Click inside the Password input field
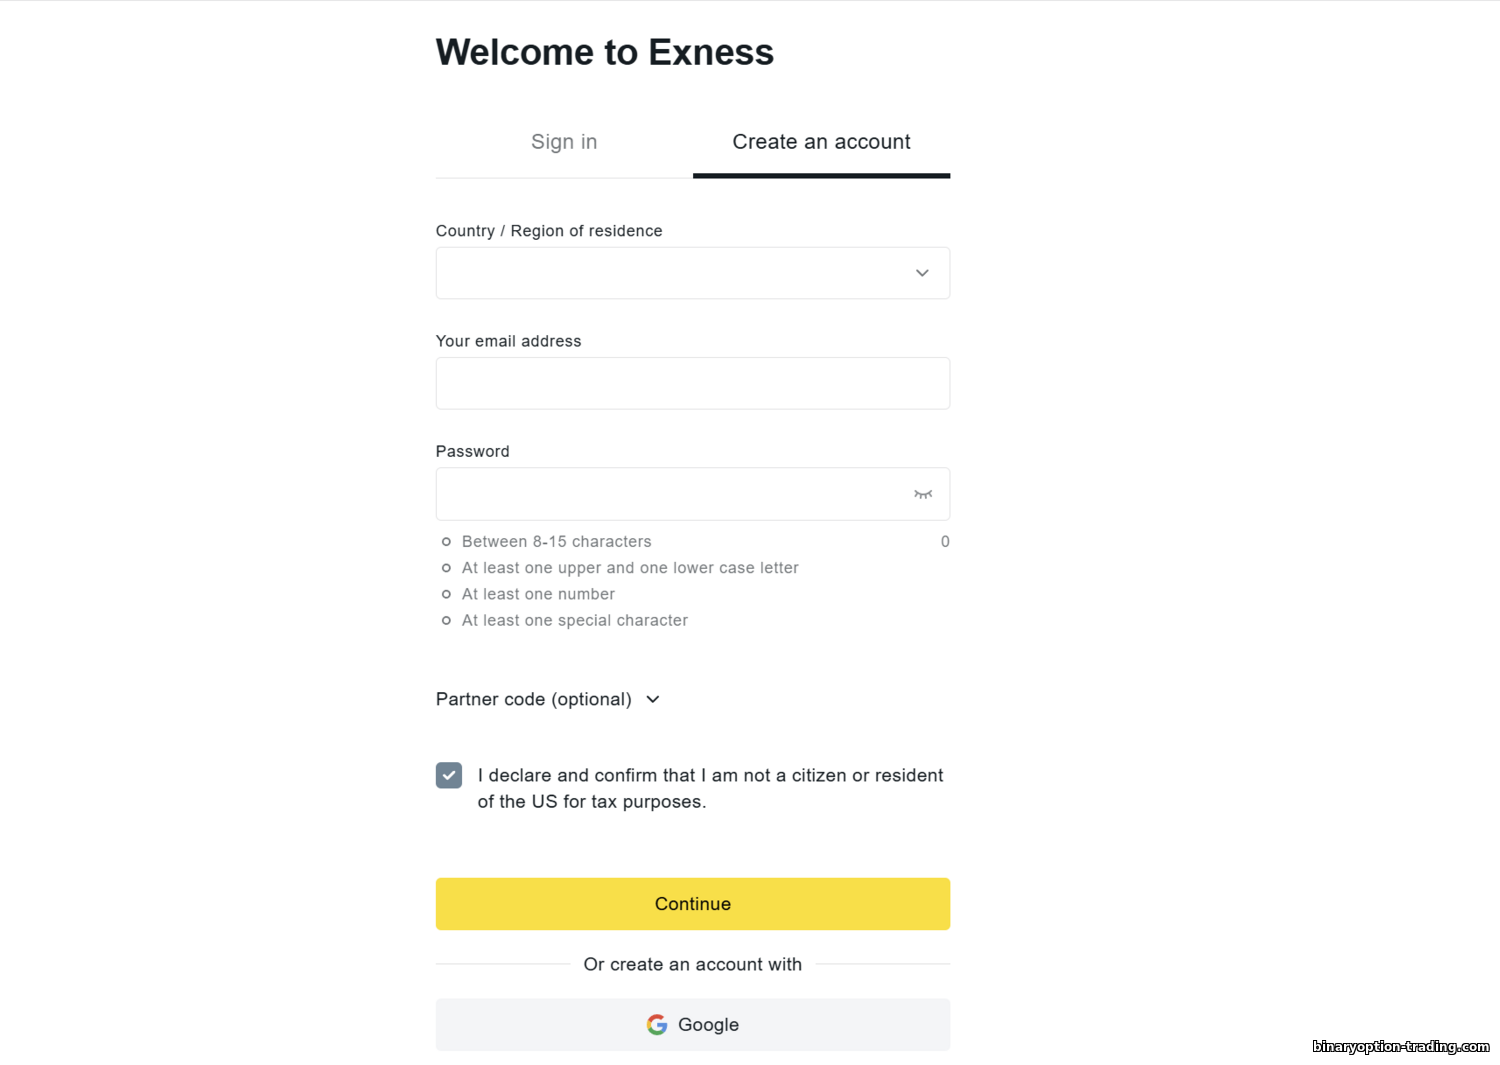The image size is (1500, 1065). [670, 494]
